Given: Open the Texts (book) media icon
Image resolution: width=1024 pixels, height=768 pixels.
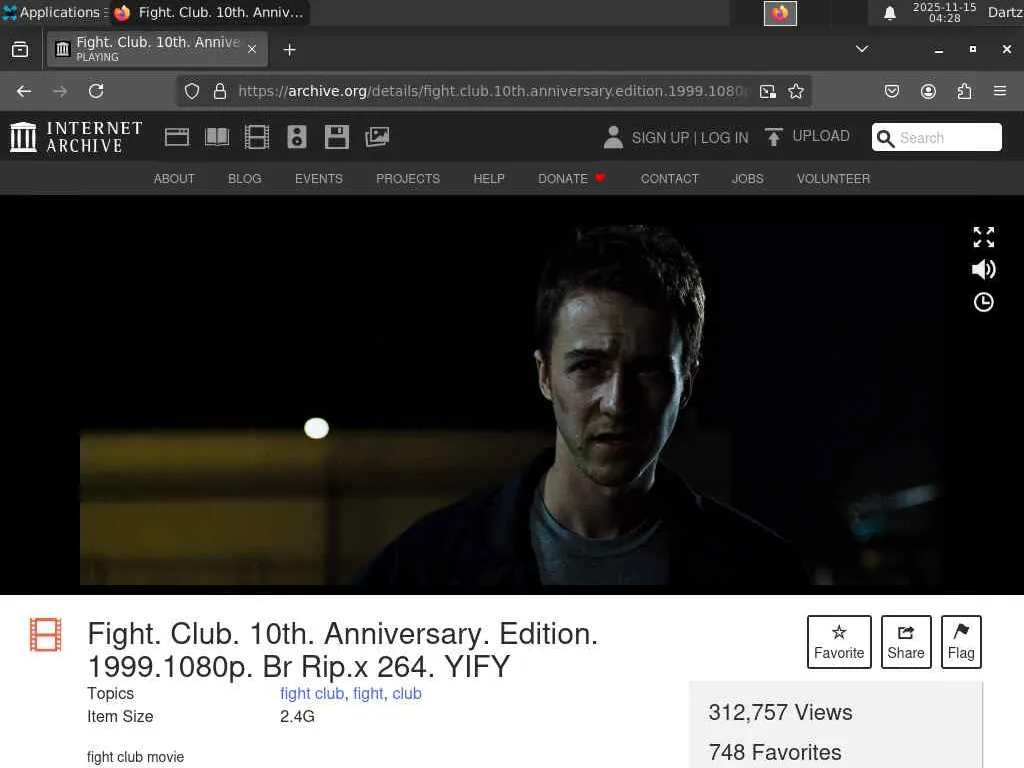Looking at the screenshot, I should pyautogui.click(x=217, y=137).
